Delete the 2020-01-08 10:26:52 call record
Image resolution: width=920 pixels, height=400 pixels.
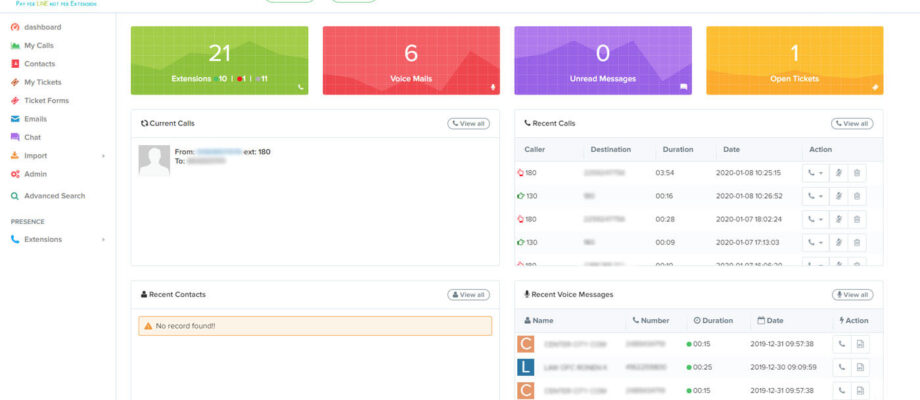pyautogui.click(x=857, y=196)
